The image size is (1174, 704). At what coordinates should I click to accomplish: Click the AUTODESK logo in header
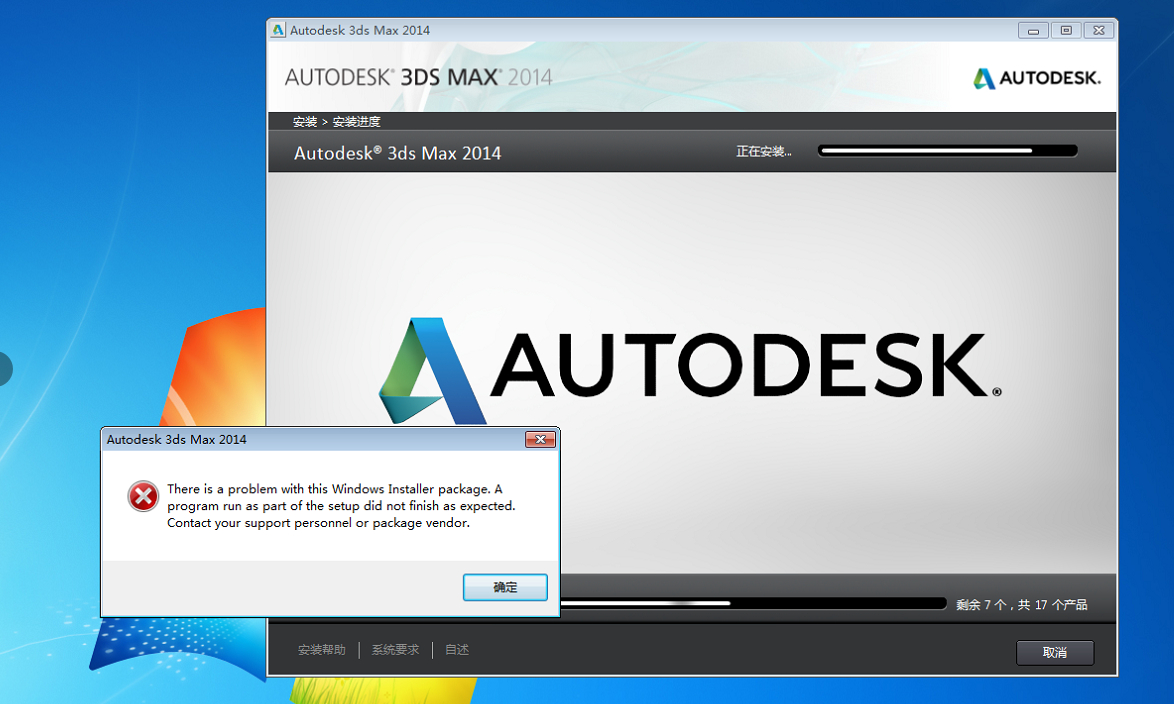coord(1037,78)
